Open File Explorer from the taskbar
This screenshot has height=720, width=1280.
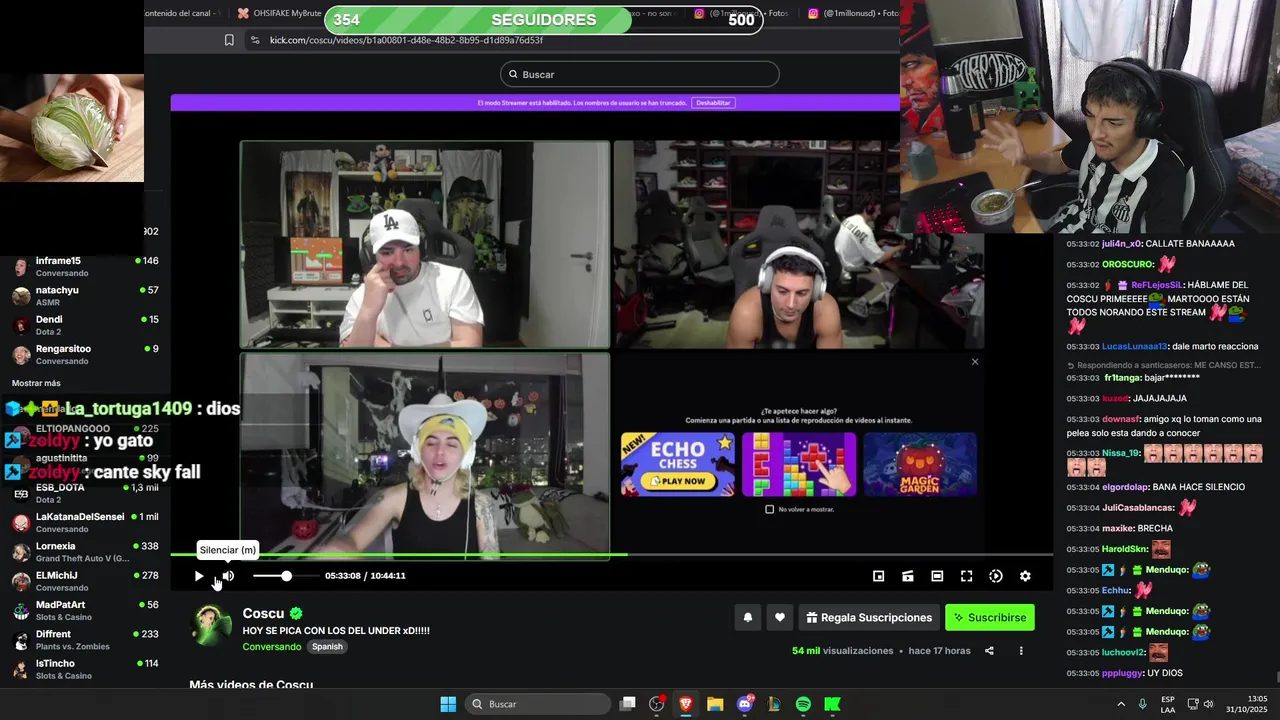pos(715,704)
